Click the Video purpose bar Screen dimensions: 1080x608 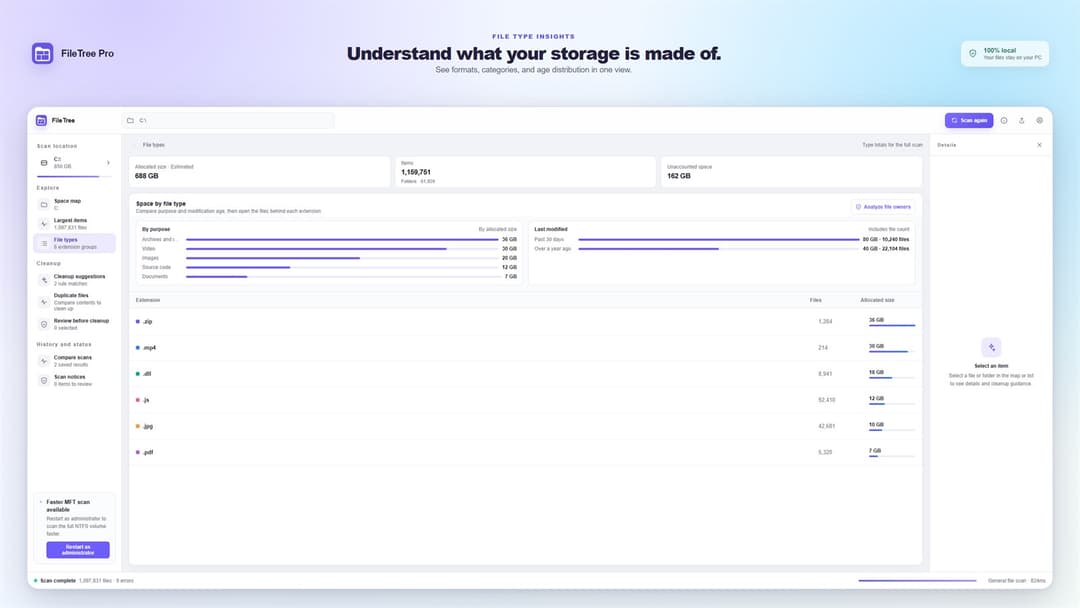point(342,249)
